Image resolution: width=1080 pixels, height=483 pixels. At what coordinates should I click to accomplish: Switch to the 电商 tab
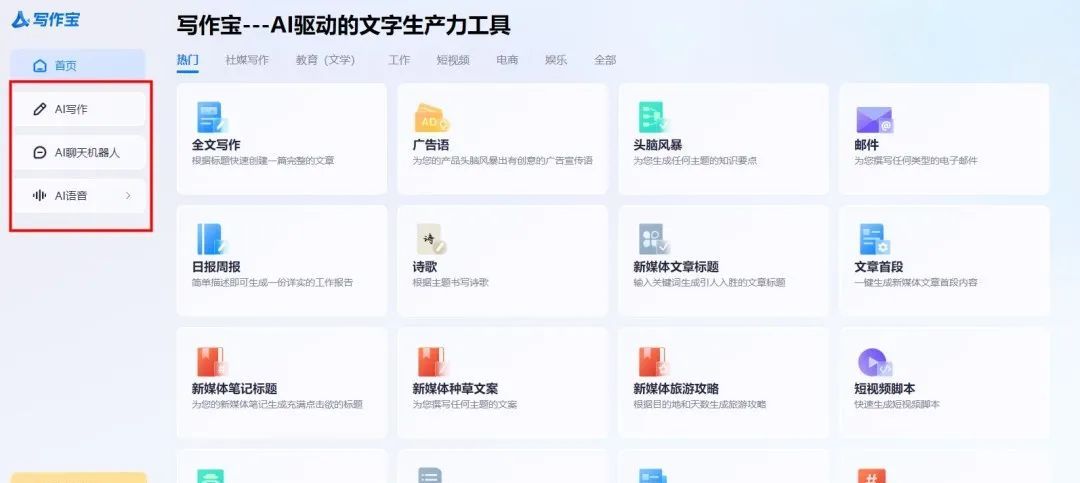[507, 60]
